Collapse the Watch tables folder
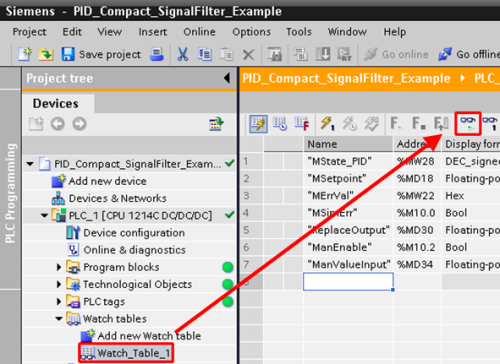Screen dimensions: 500x364 [x=59, y=319]
